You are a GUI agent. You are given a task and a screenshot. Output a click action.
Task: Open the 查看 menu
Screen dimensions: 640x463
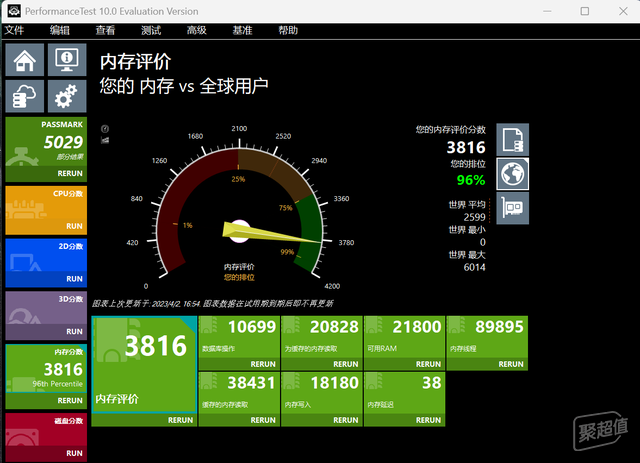105,30
